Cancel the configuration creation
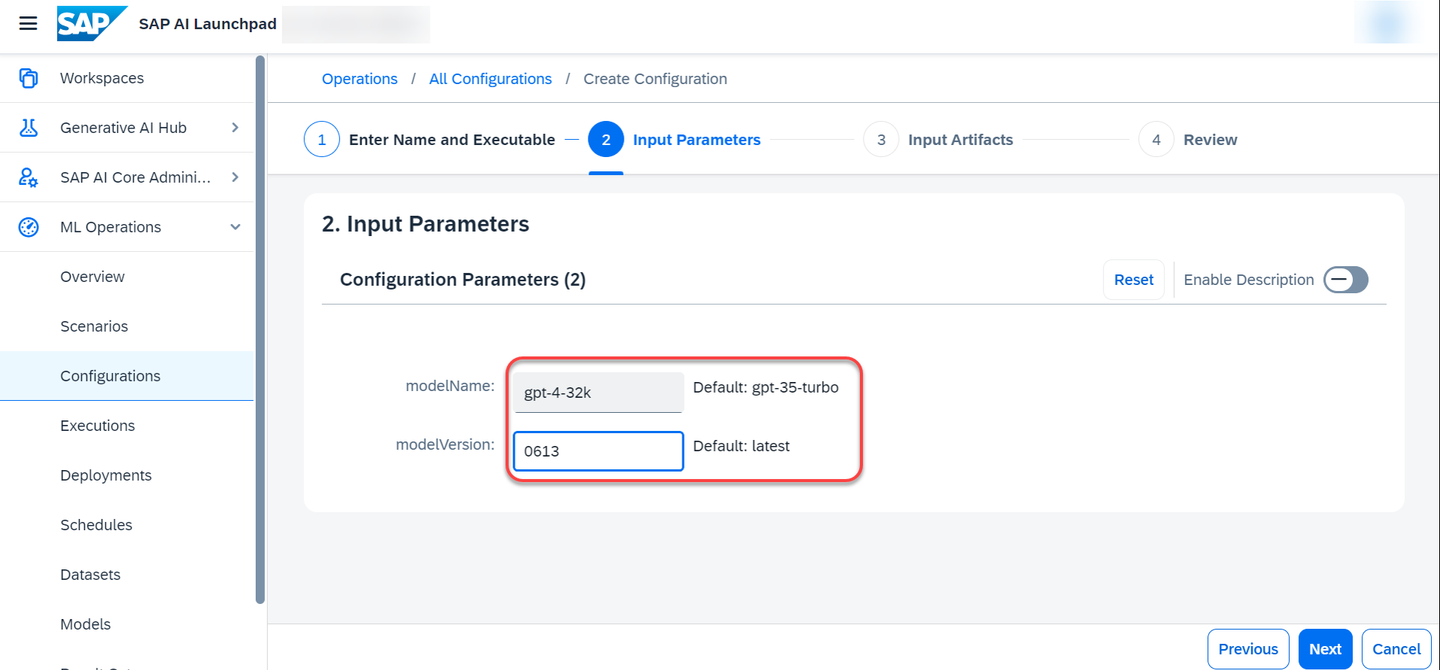This screenshot has height=670, width=1440. click(x=1396, y=649)
